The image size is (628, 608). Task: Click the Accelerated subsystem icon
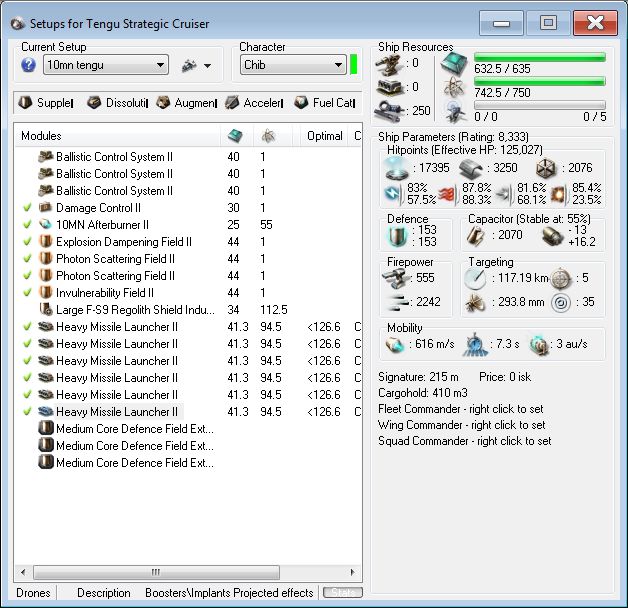point(232,103)
